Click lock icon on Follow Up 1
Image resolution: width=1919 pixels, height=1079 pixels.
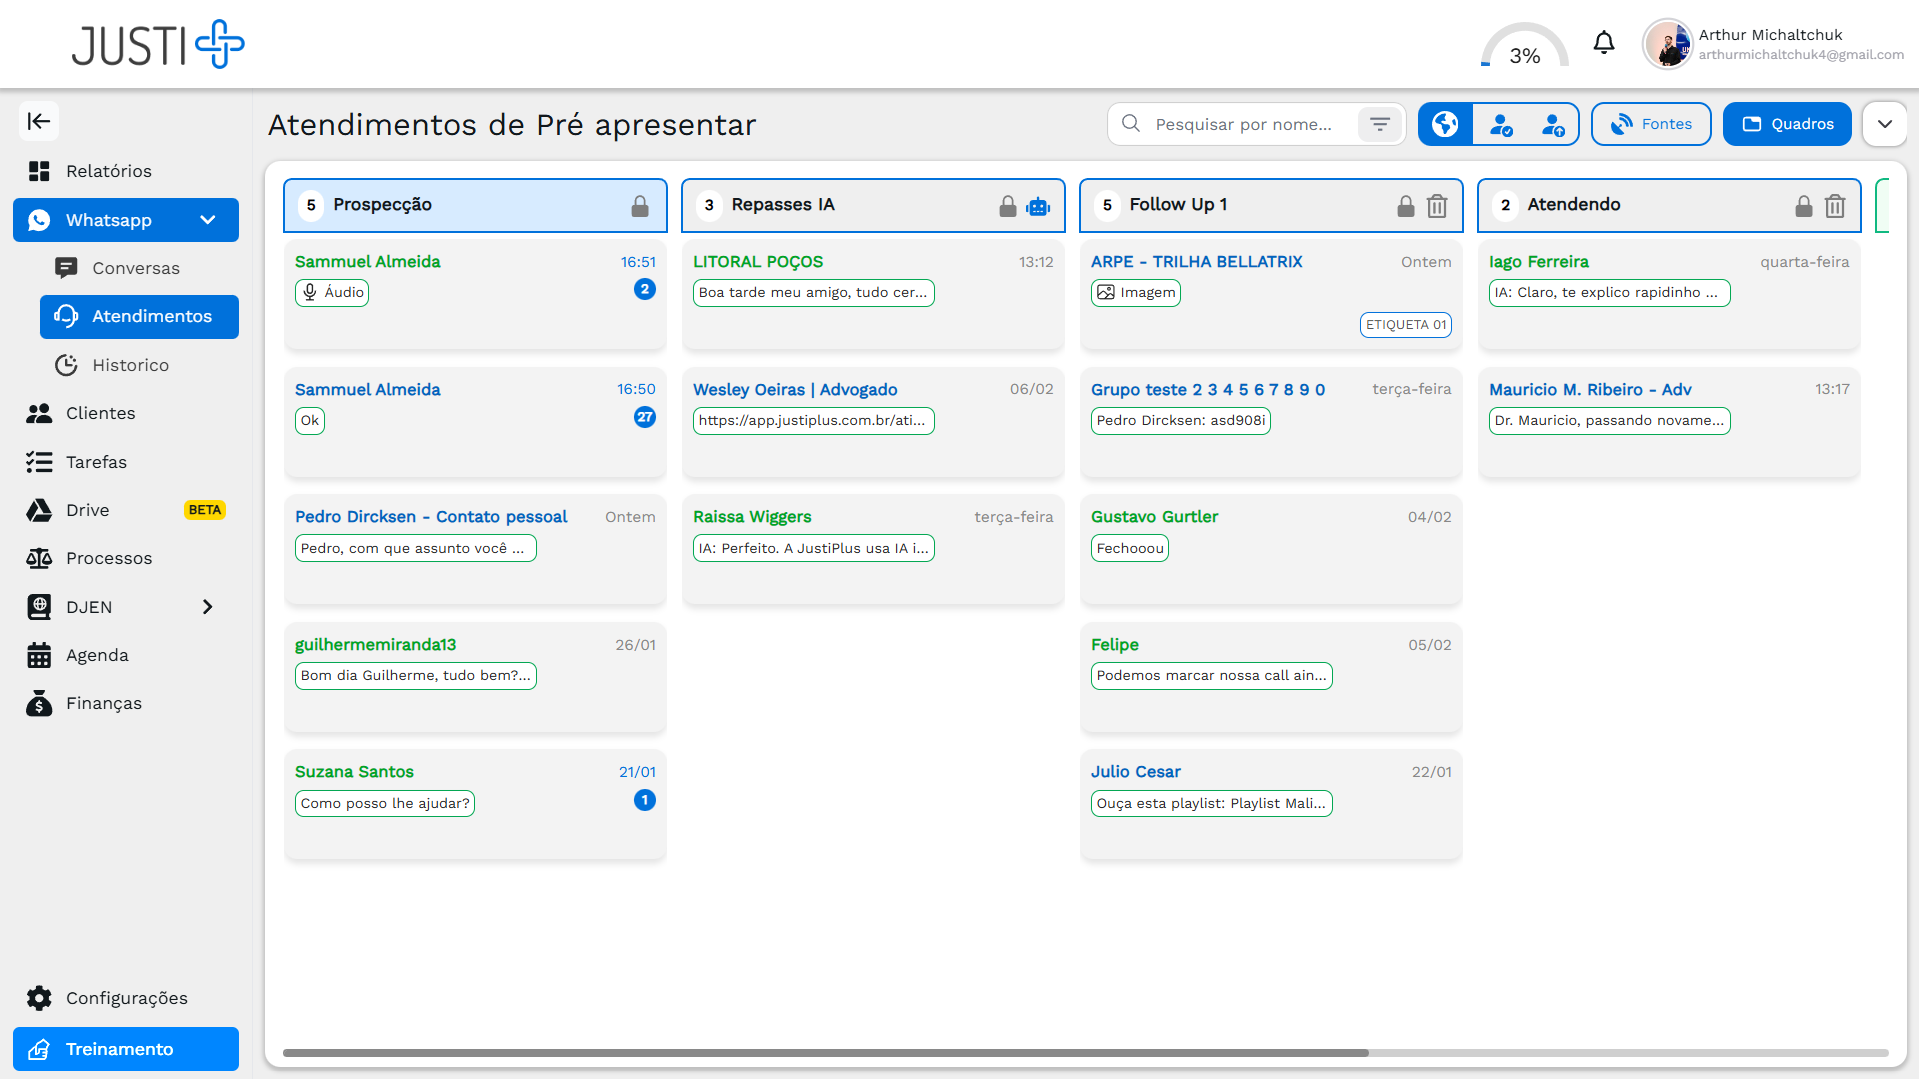[1405, 206]
